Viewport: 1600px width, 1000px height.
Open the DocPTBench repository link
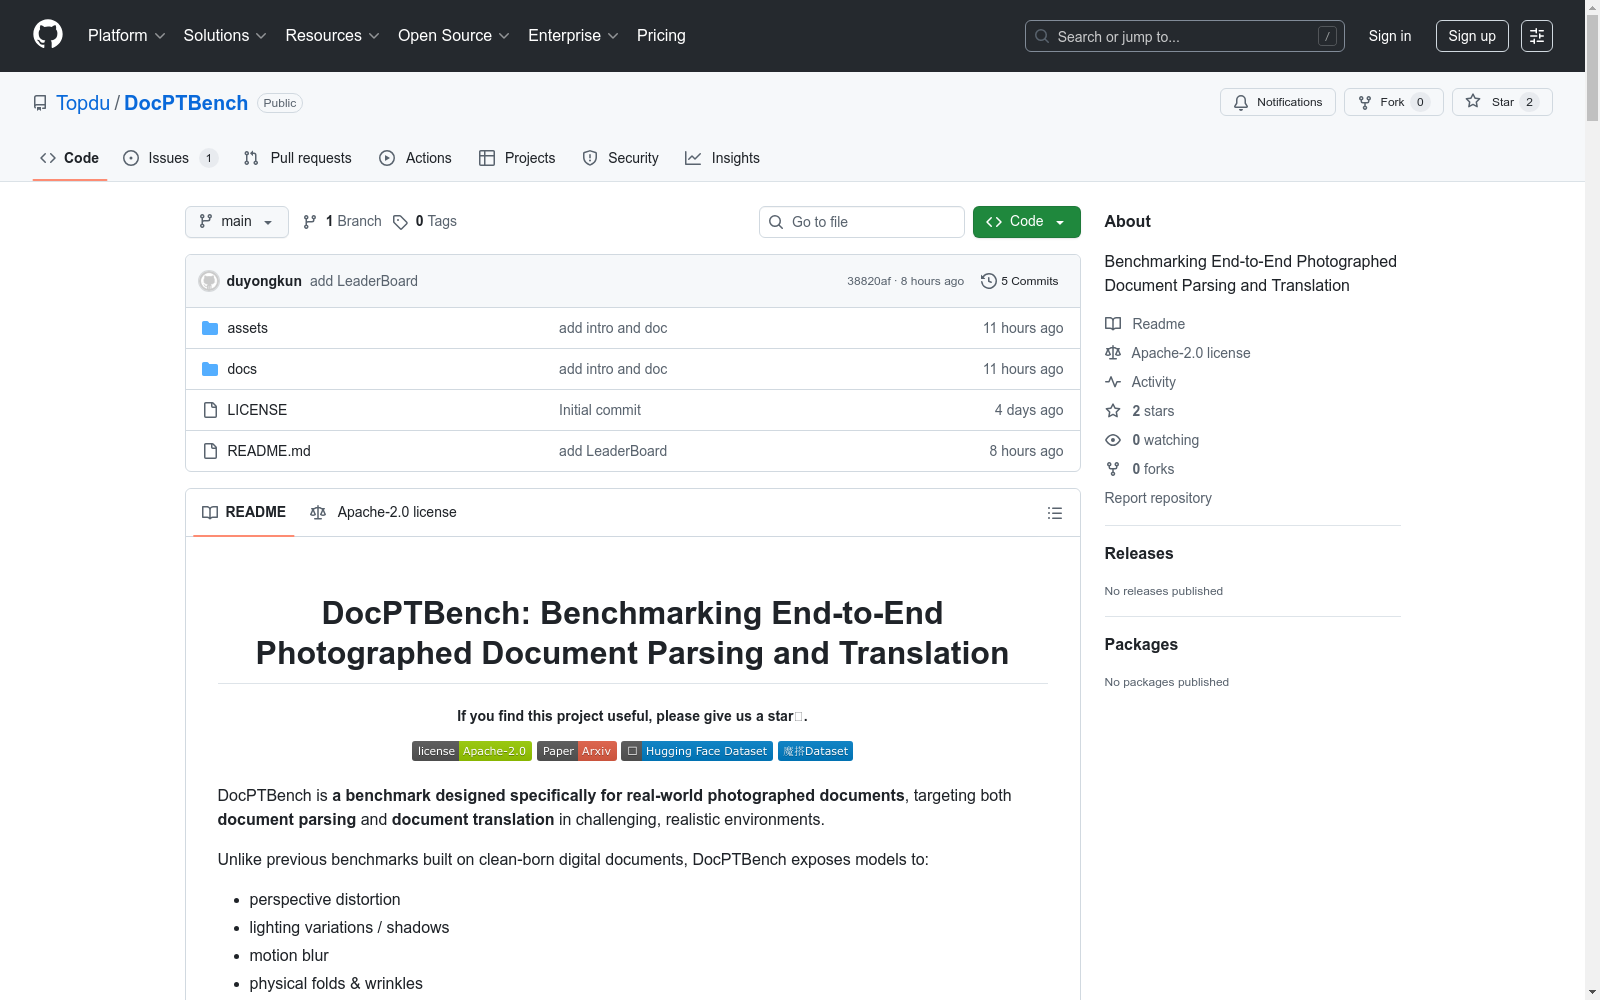tap(186, 103)
